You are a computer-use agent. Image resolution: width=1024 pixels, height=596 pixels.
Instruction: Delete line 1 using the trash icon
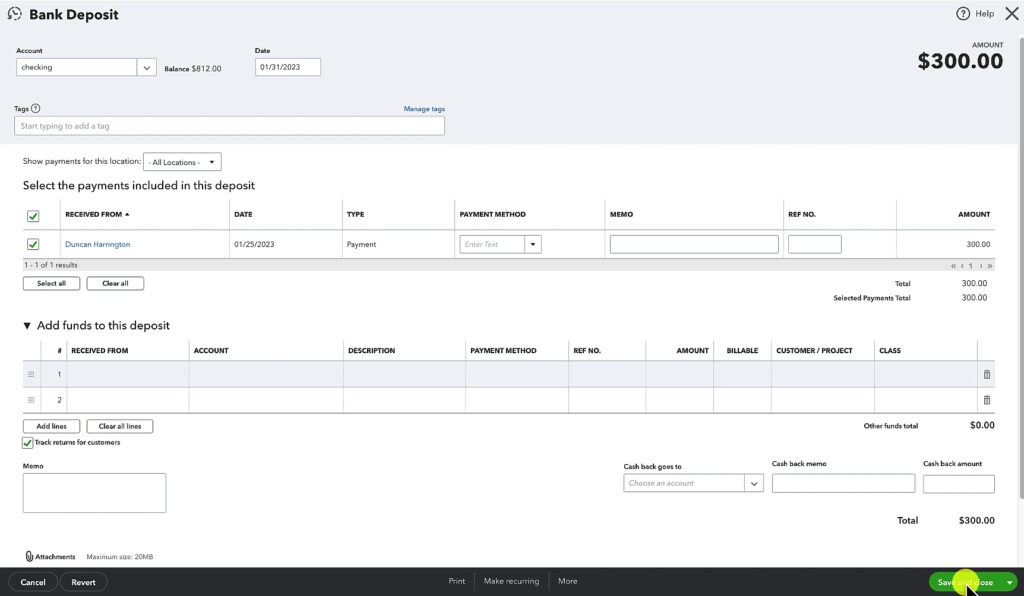987,373
